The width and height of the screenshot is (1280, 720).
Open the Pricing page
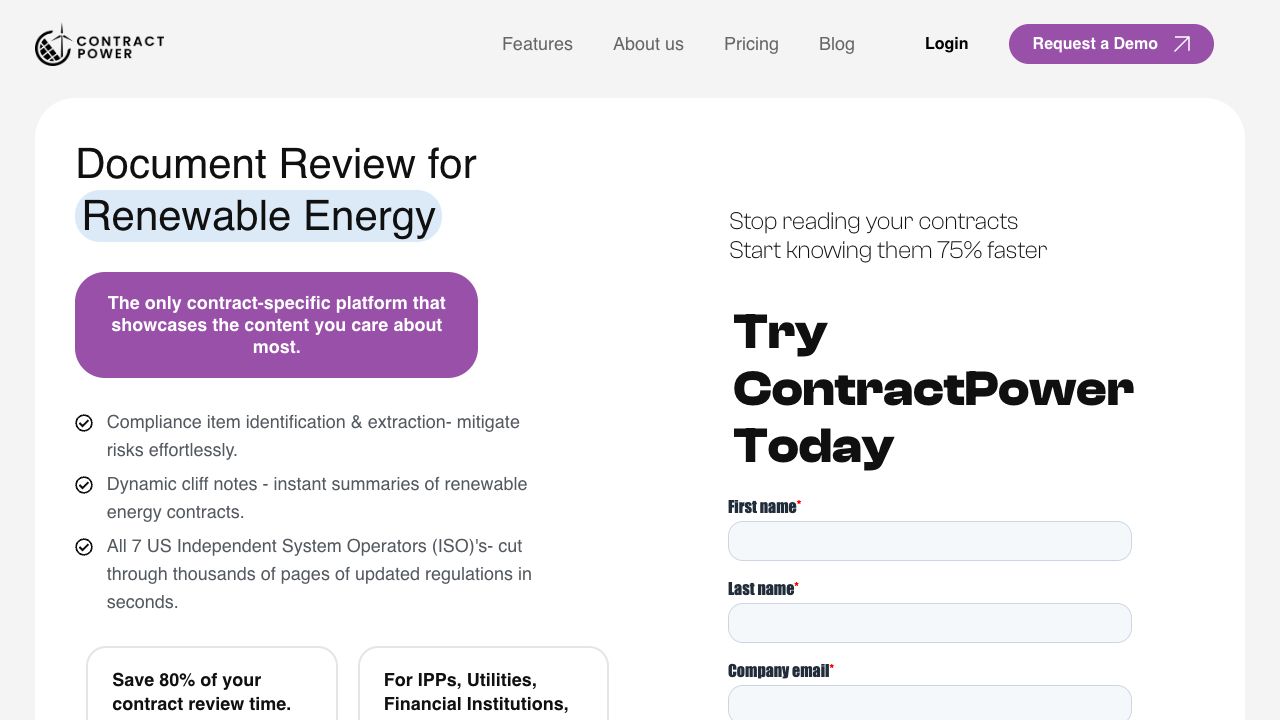coord(751,44)
